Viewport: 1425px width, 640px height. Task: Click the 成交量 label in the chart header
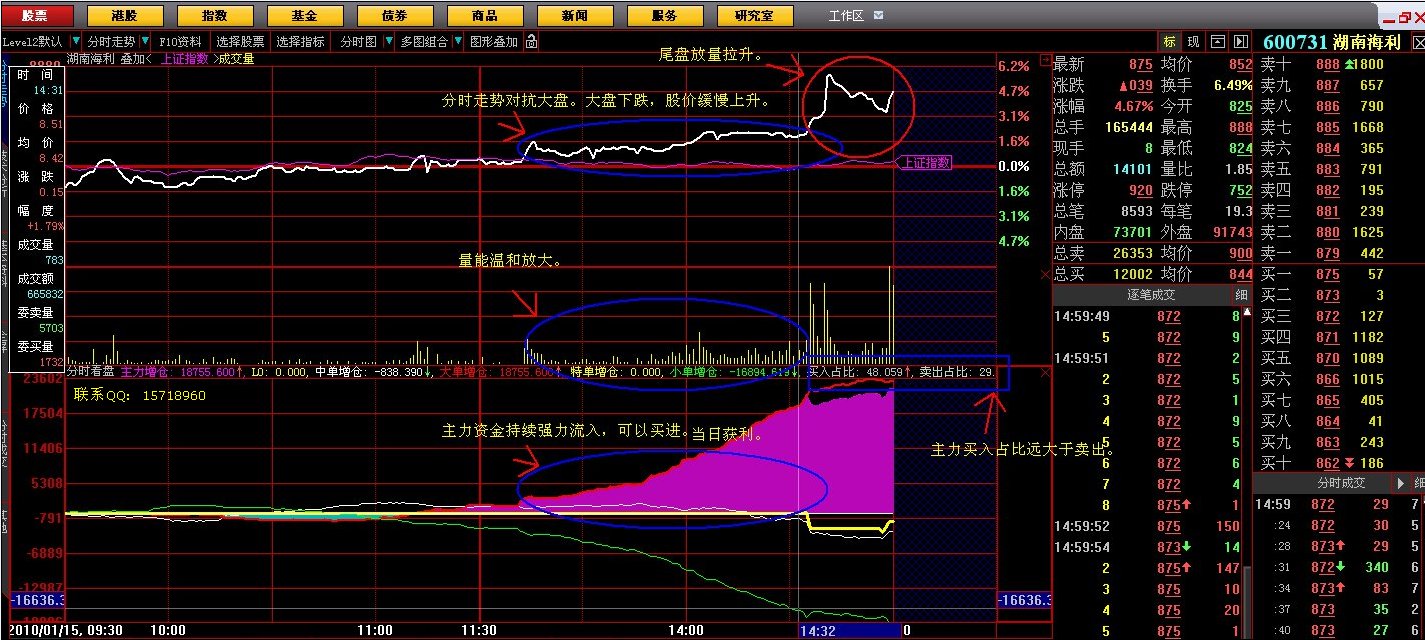click(x=236, y=58)
